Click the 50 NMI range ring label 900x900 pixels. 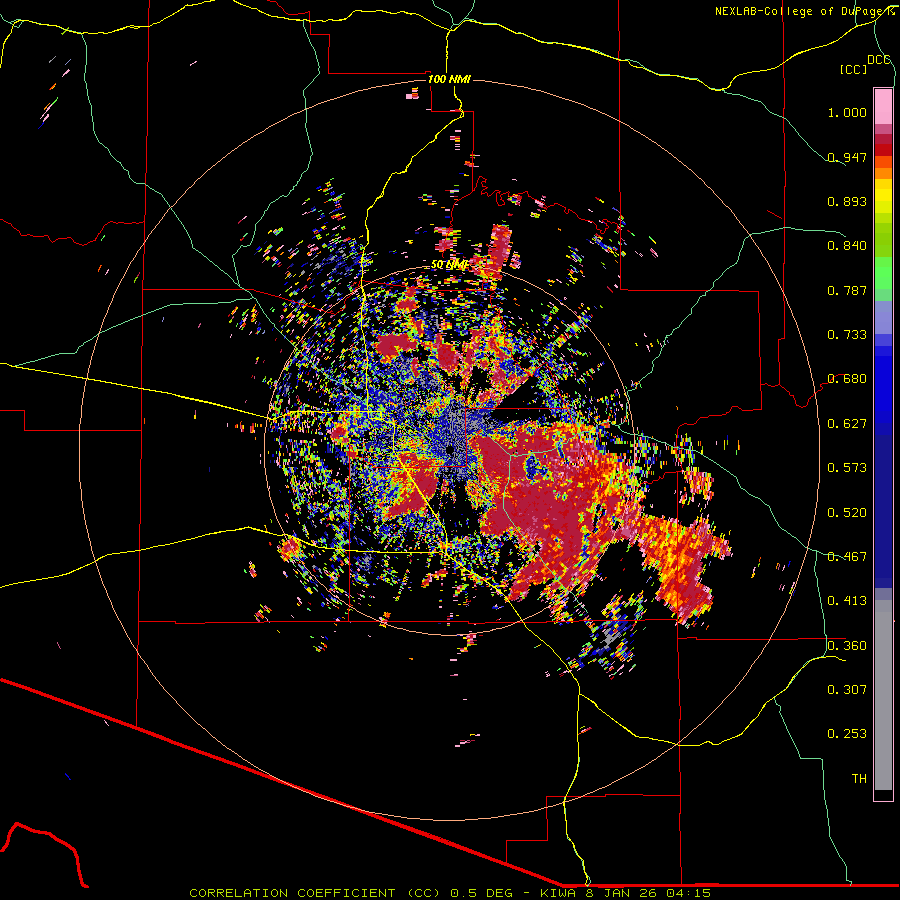(449, 265)
